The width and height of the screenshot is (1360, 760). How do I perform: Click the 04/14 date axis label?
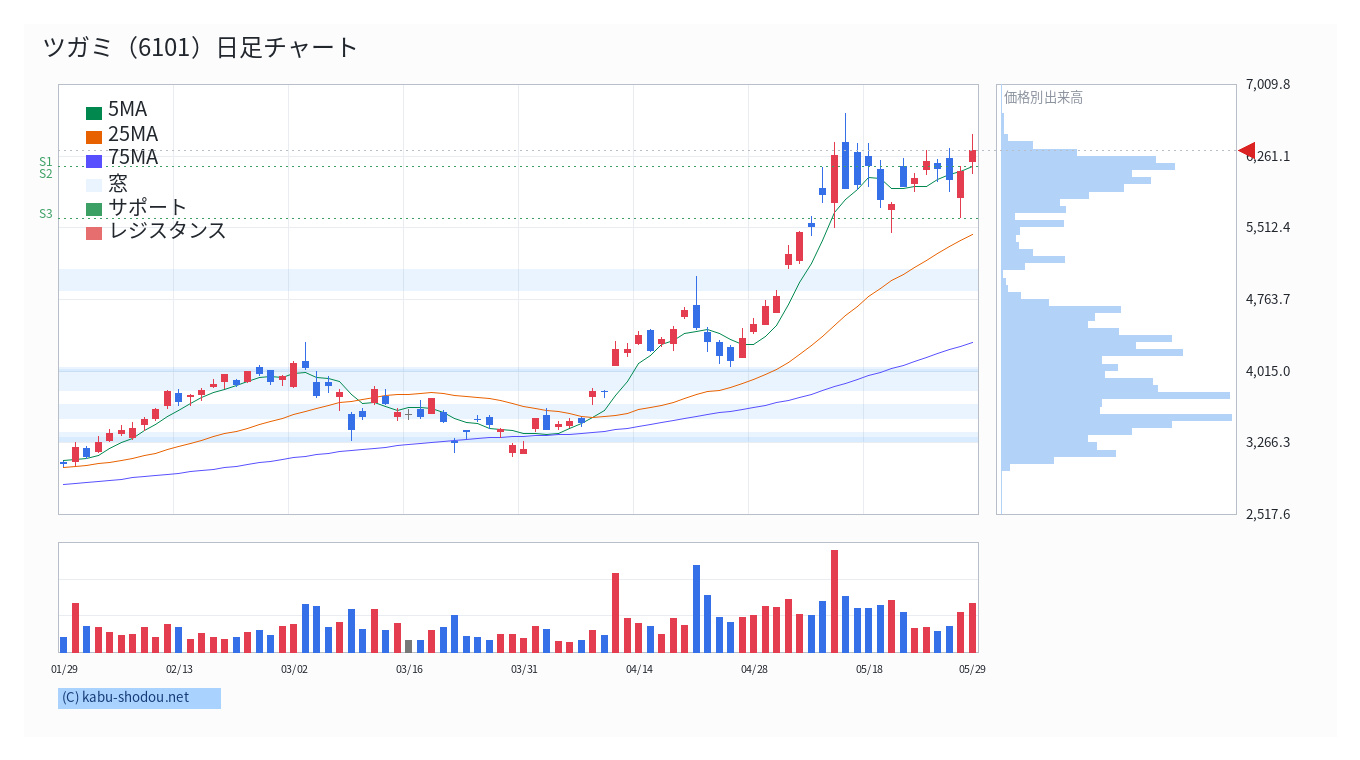pyautogui.click(x=639, y=669)
